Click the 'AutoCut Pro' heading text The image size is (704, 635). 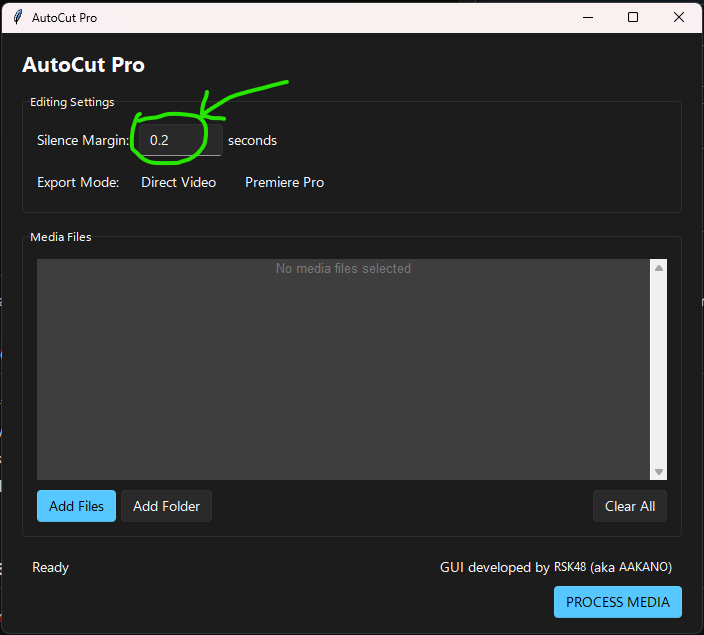[x=84, y=65]
